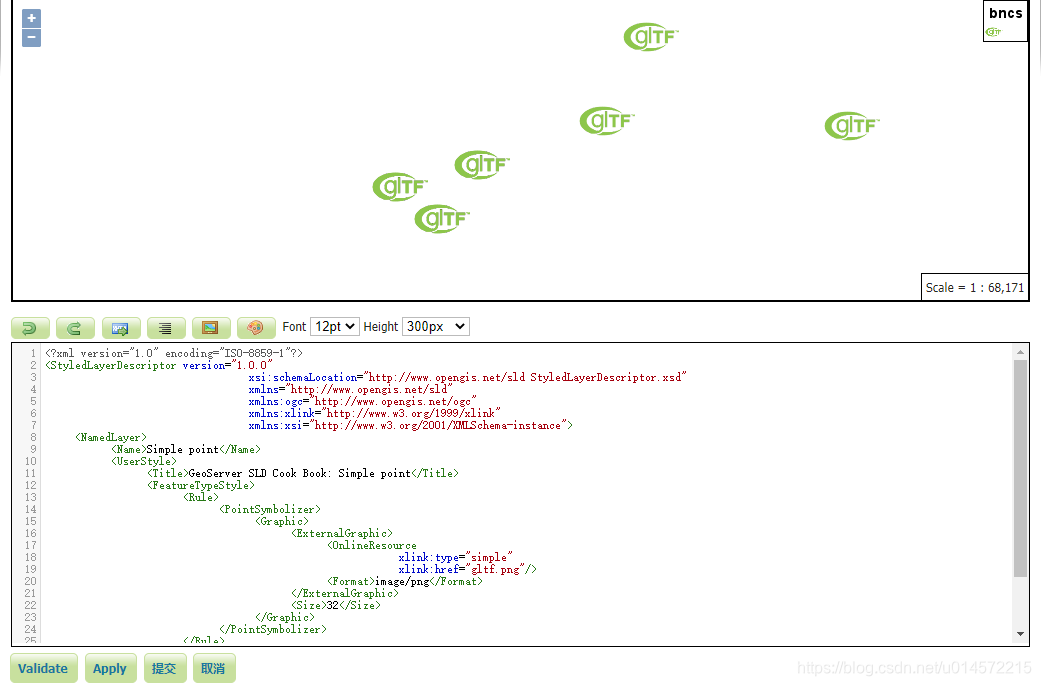Image resolution: width=1041 pixels, height=686 pixels.
Task: Click the xmlns:ogc attribute line
Action: [362, 401]
